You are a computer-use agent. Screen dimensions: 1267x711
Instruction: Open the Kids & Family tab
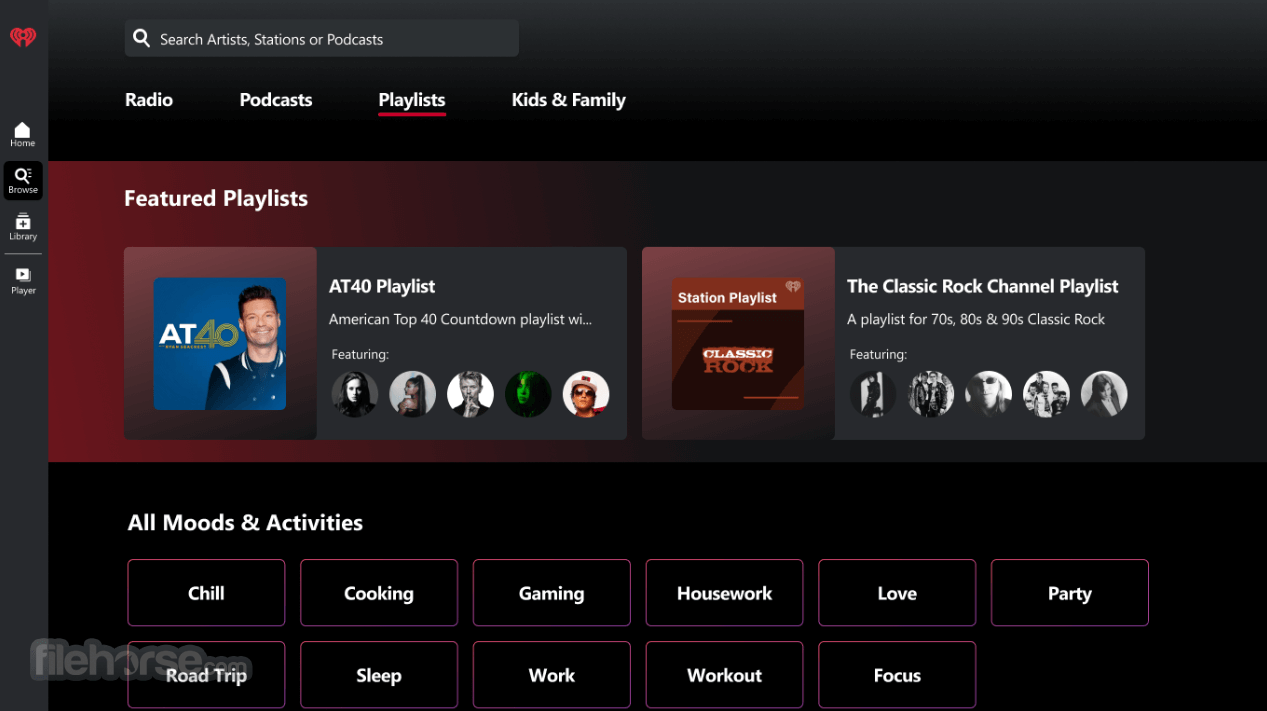569,100
